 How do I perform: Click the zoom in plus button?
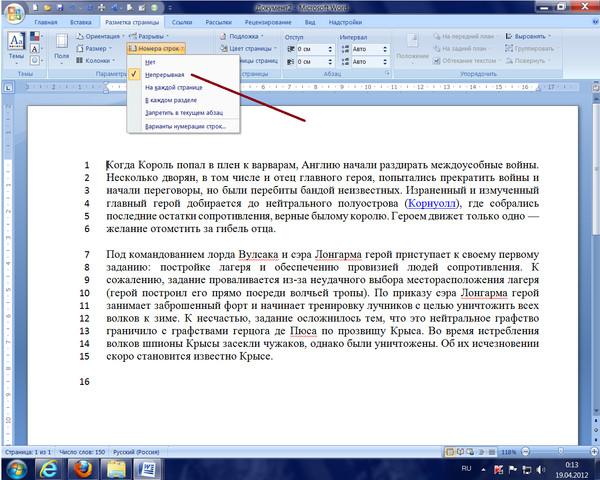coord(594,452)
